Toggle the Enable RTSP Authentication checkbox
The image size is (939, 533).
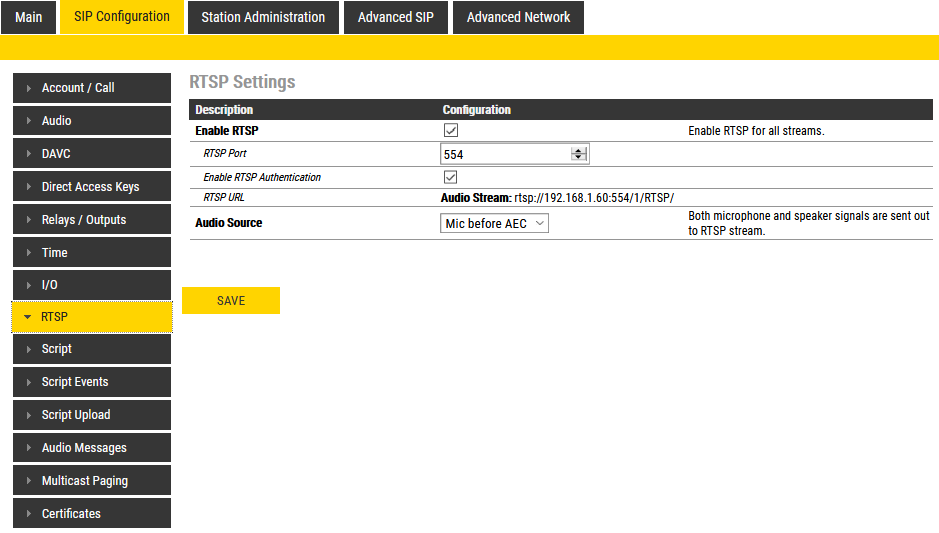(451, 177)
